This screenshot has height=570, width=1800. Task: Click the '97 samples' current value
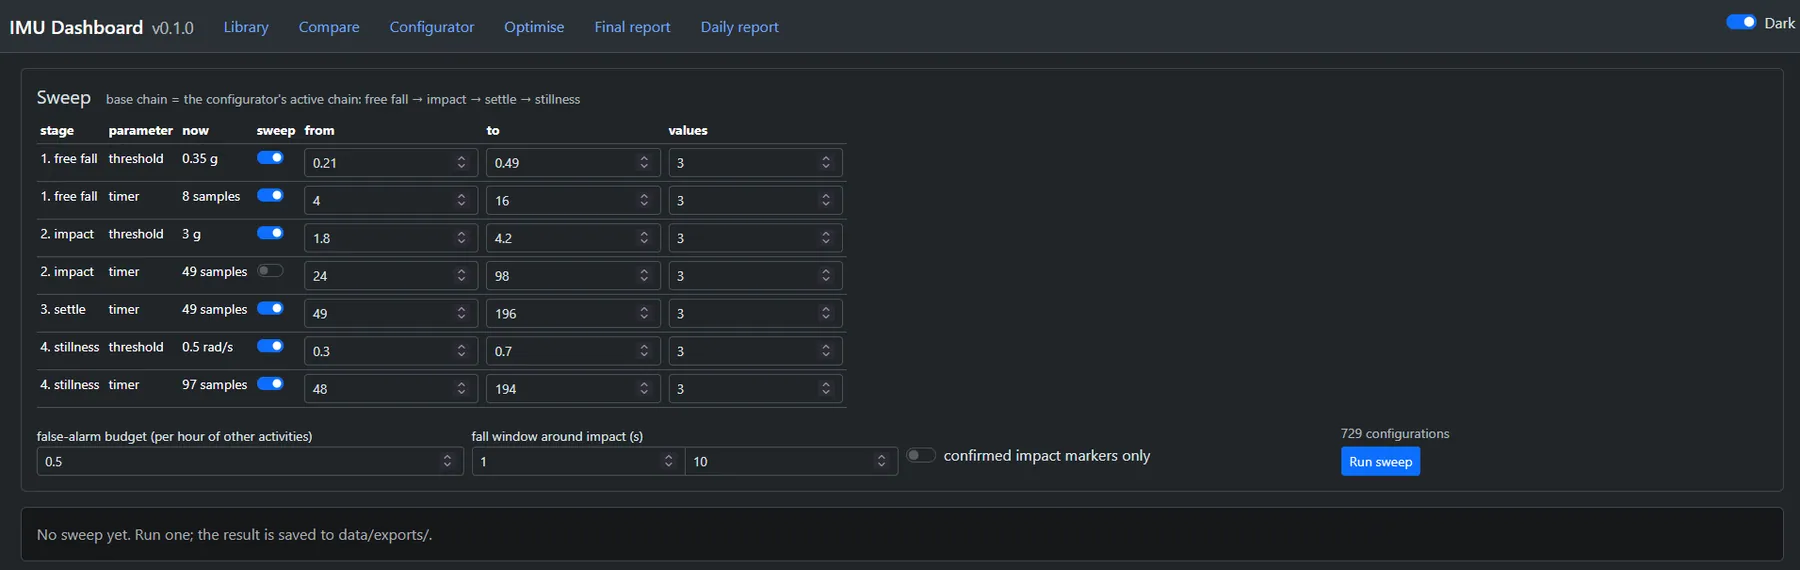(214, 384)
